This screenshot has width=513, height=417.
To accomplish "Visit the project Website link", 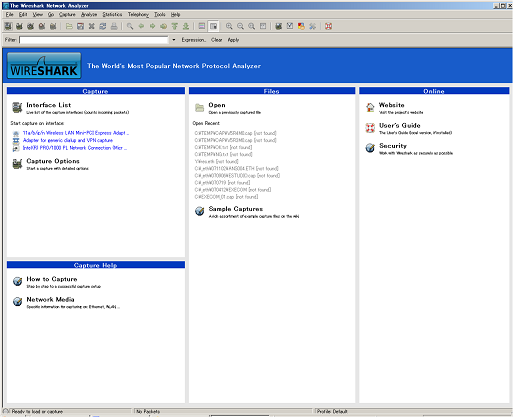I will pos(392,105).
